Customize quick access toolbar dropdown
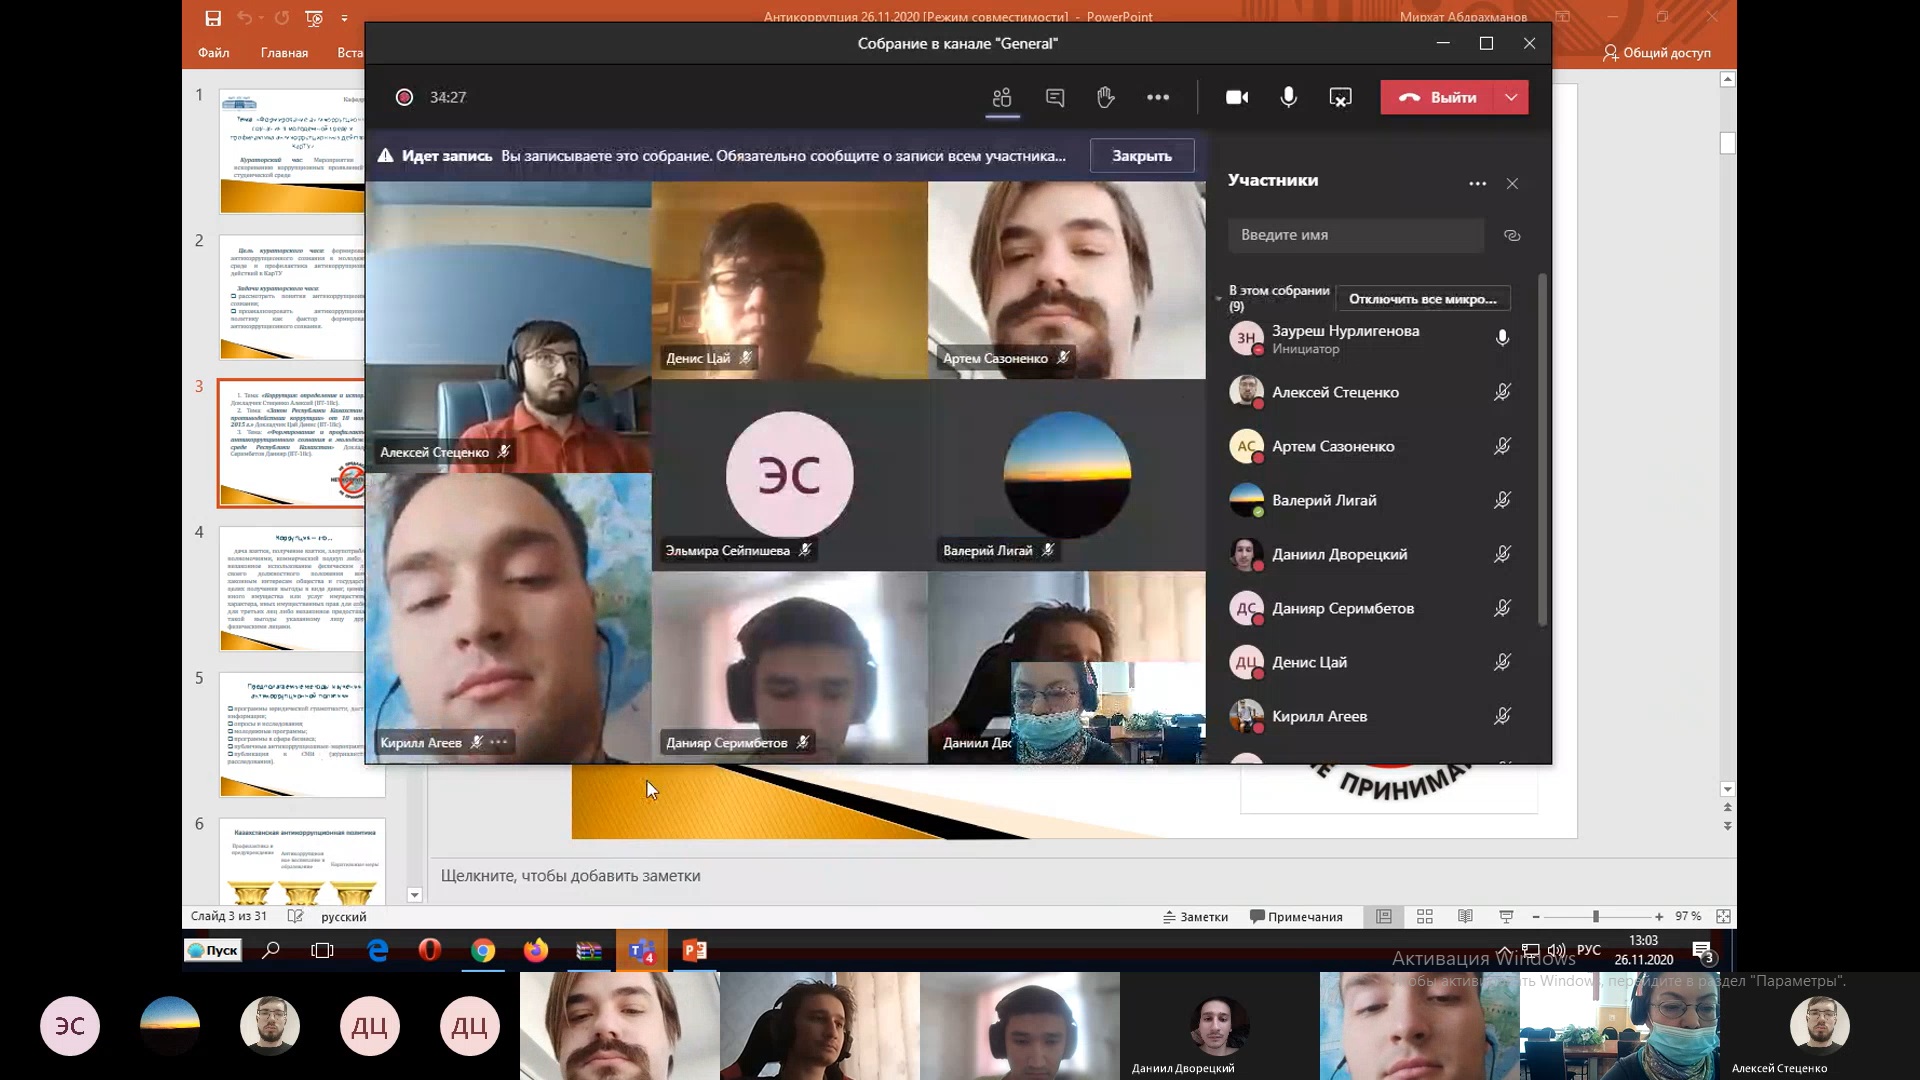Screen dimensions: 1920x1080 344,18
